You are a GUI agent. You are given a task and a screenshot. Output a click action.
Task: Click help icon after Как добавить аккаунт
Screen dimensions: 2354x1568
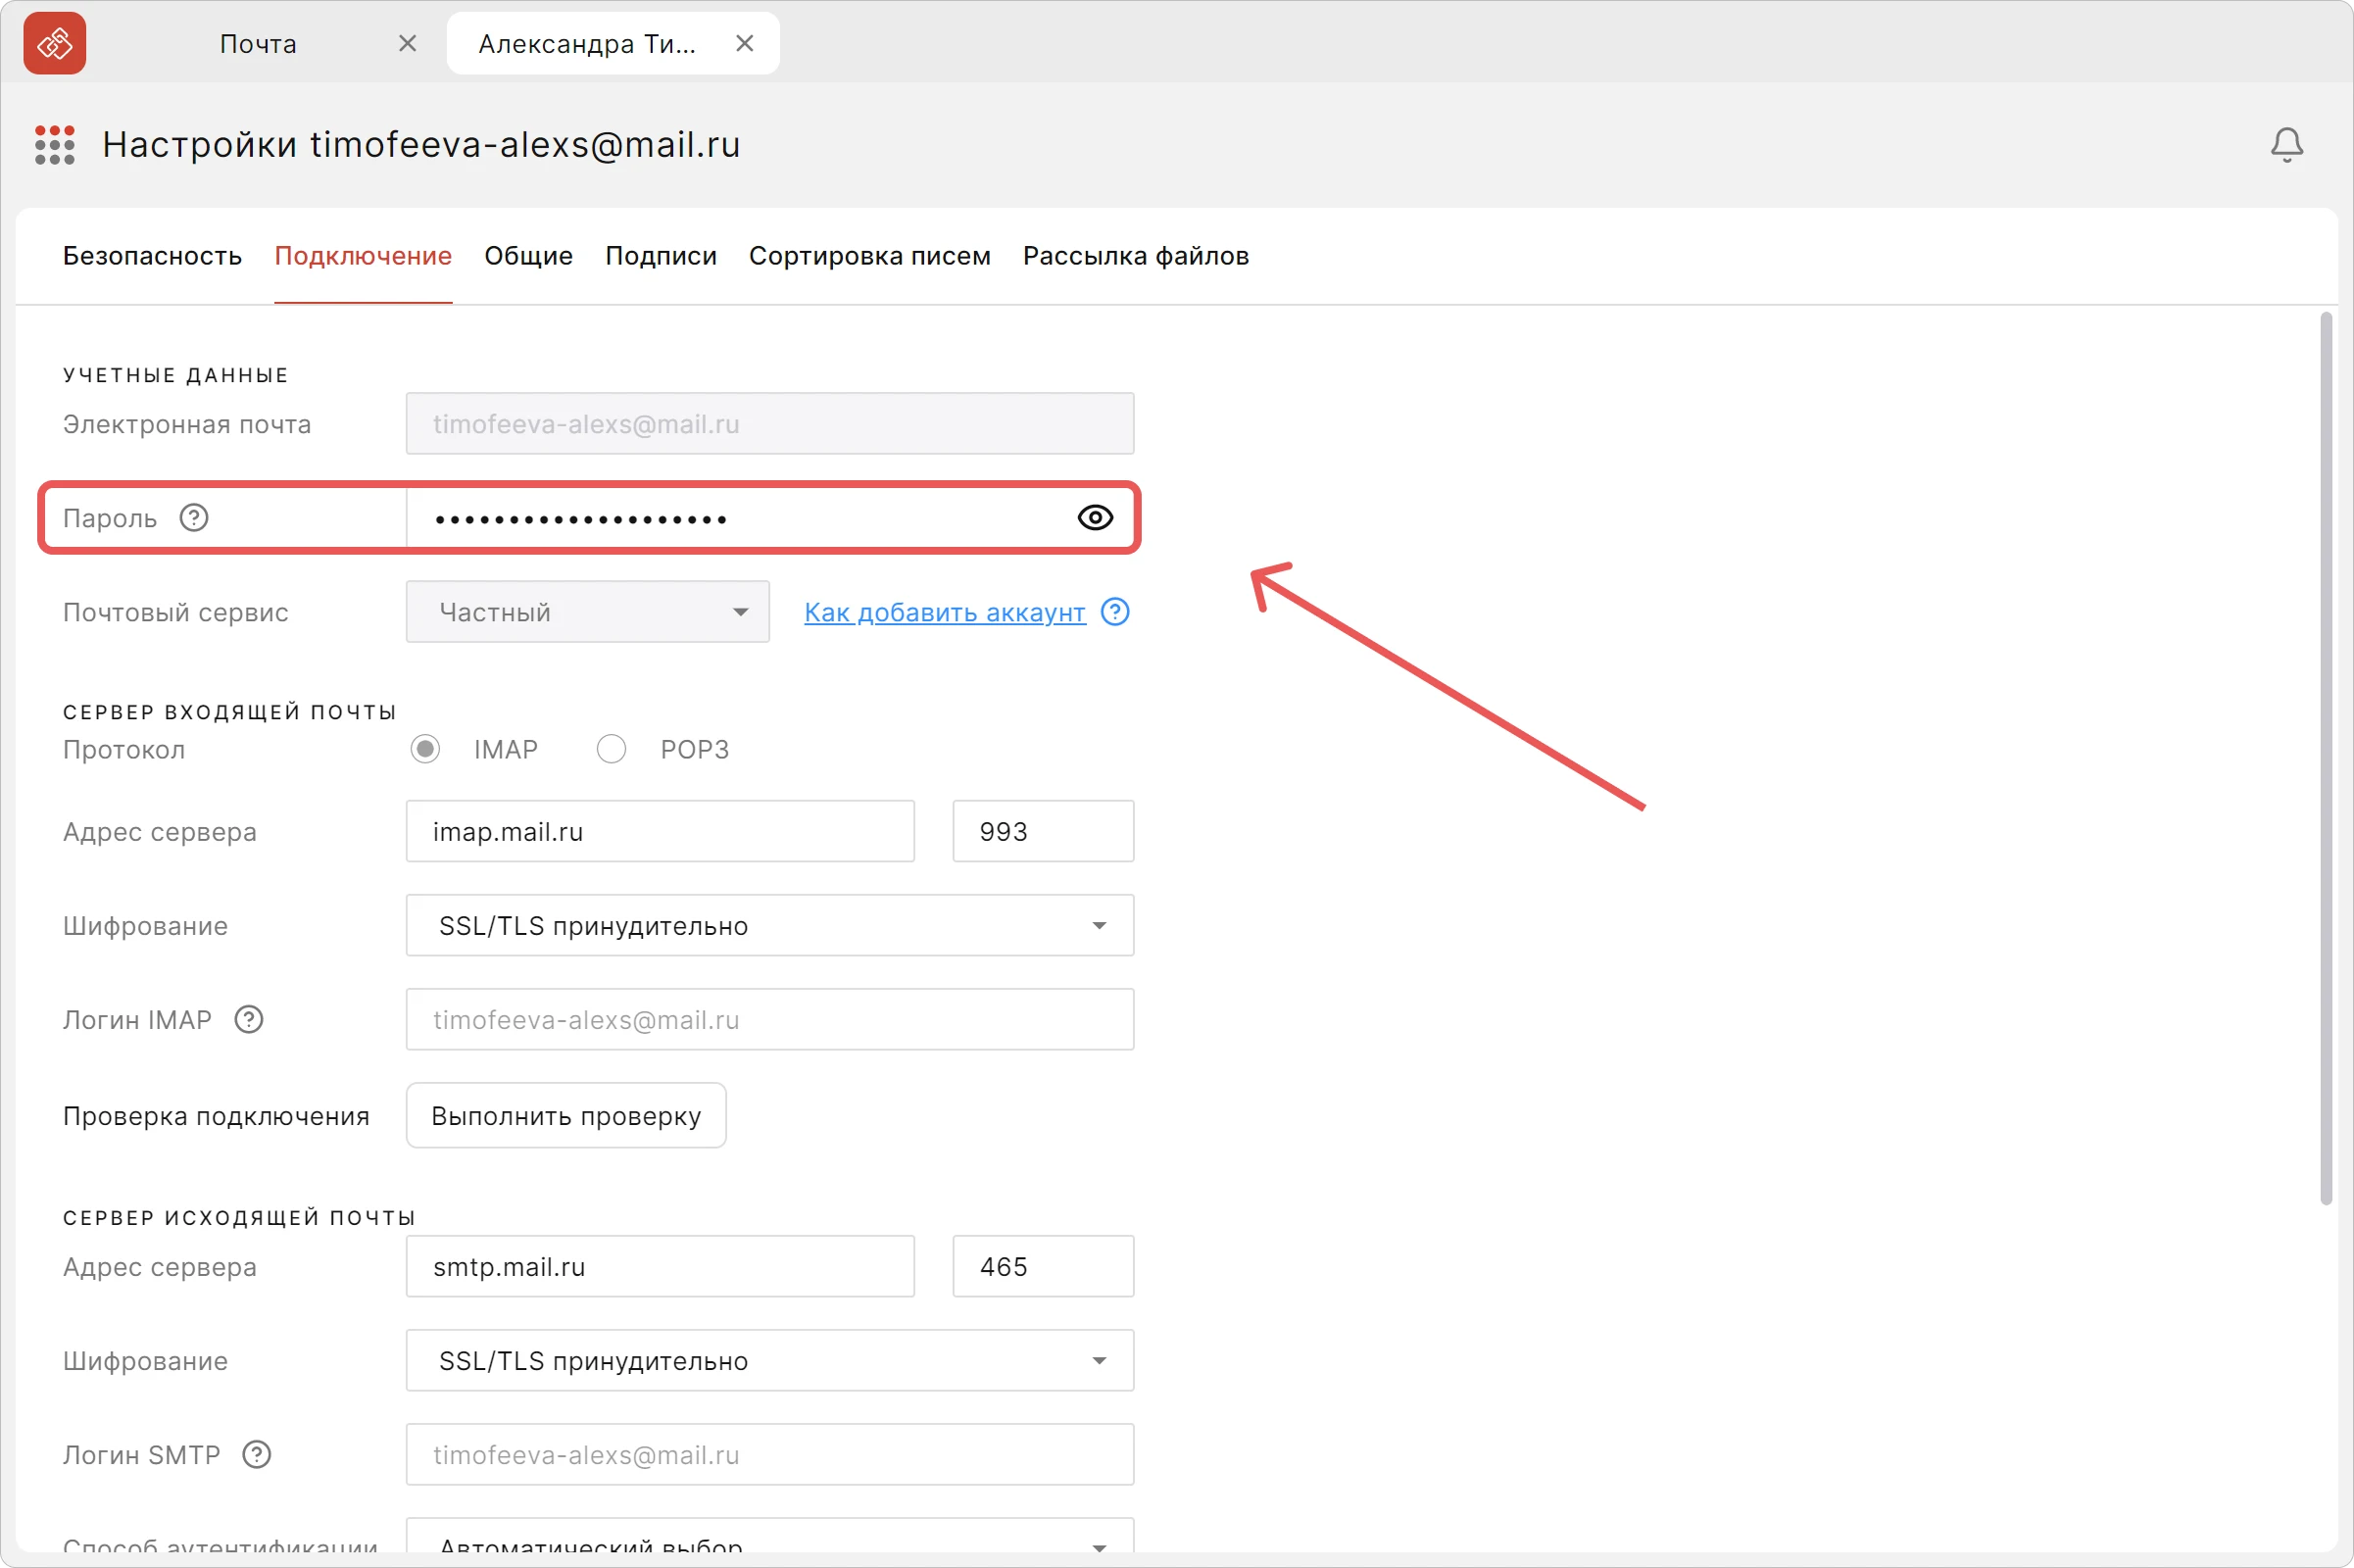1115,612
